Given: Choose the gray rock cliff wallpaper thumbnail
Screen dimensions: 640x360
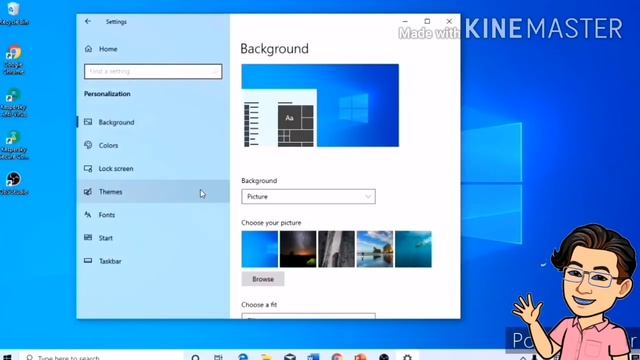Looking at the screenshot, I should pyautogui.click(x=336, y=249).
